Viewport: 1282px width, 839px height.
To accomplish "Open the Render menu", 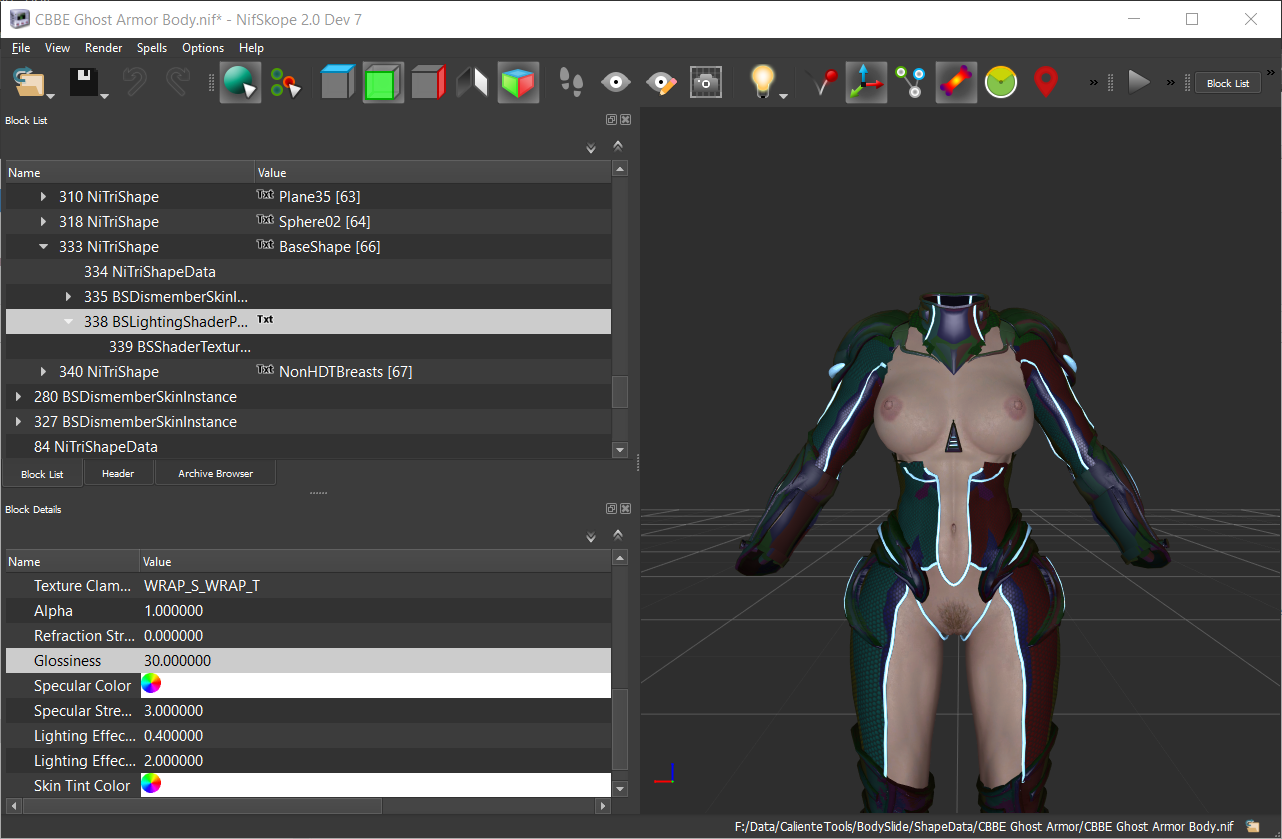I will coord(104,48).
